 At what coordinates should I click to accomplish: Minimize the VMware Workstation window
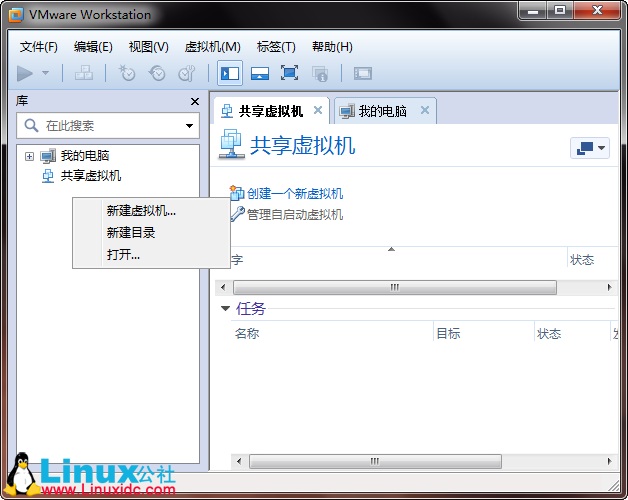533,10
